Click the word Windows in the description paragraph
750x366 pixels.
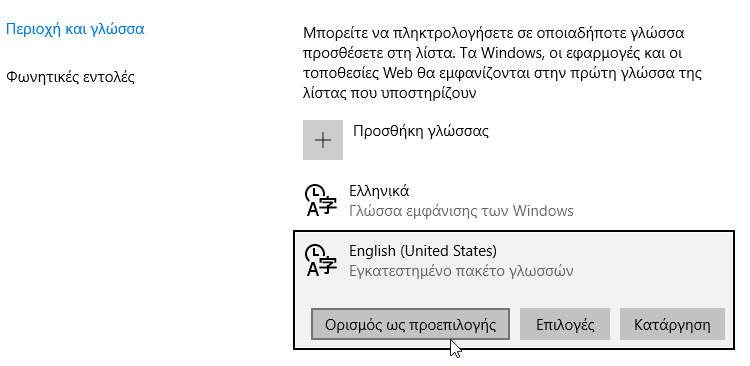tap(511, 53)
